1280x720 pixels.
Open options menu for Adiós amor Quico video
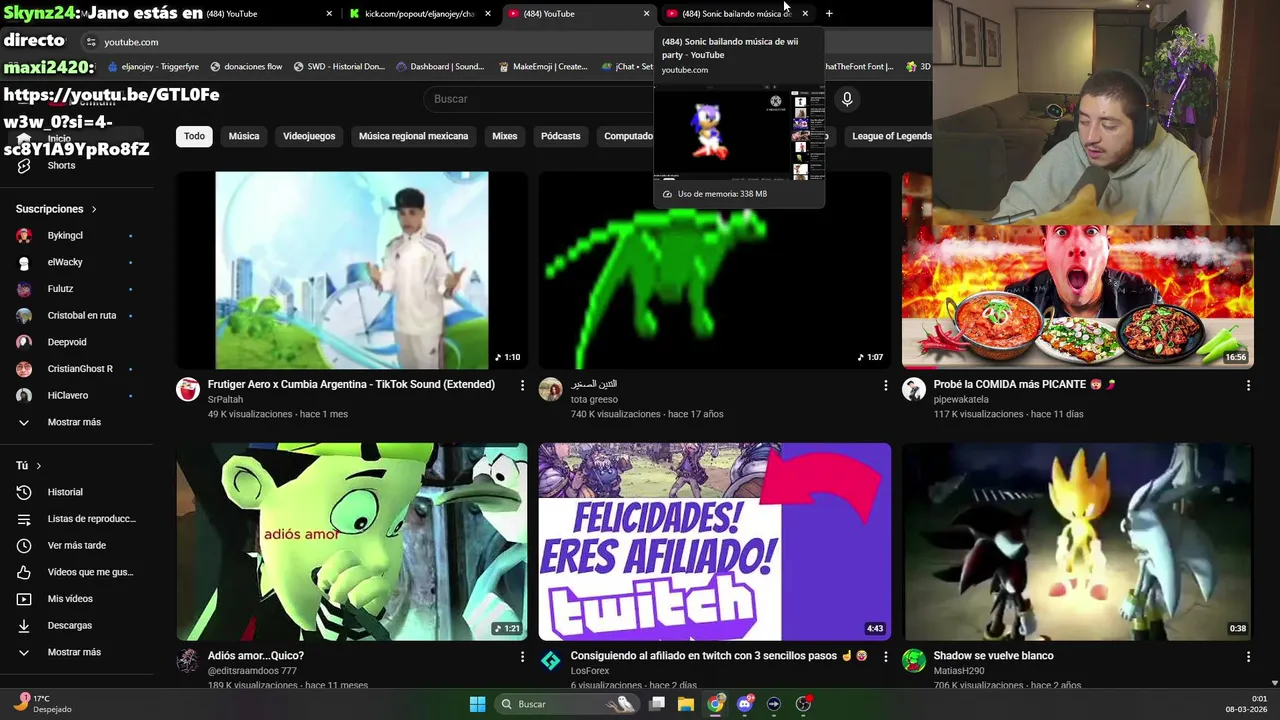[522, 657]
